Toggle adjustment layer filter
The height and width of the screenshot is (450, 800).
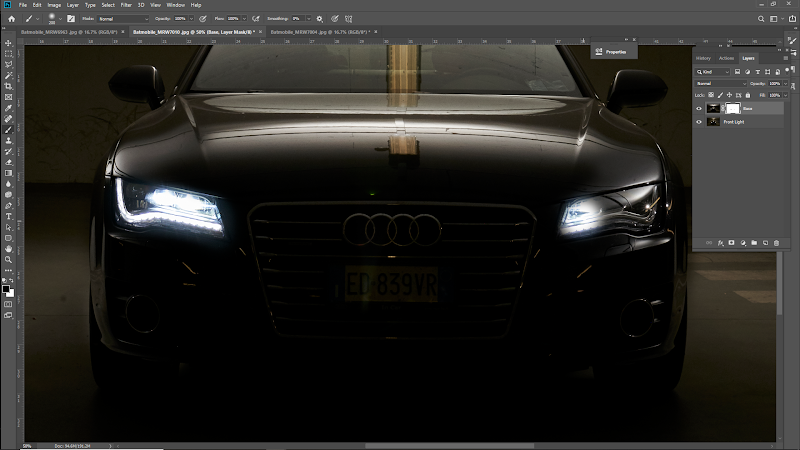point(747,72)
